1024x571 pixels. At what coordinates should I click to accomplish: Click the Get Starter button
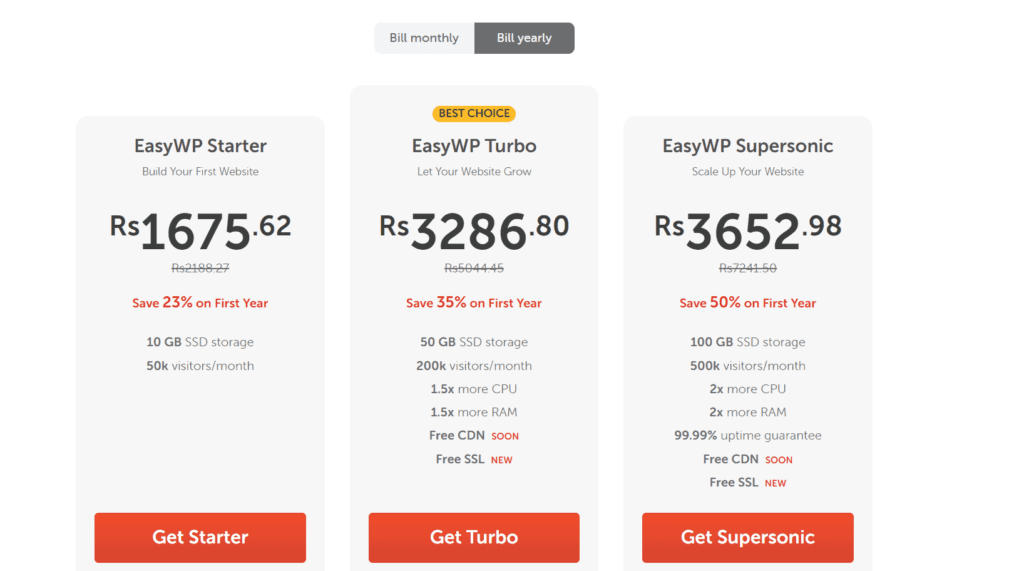click(x=200, y=537)
